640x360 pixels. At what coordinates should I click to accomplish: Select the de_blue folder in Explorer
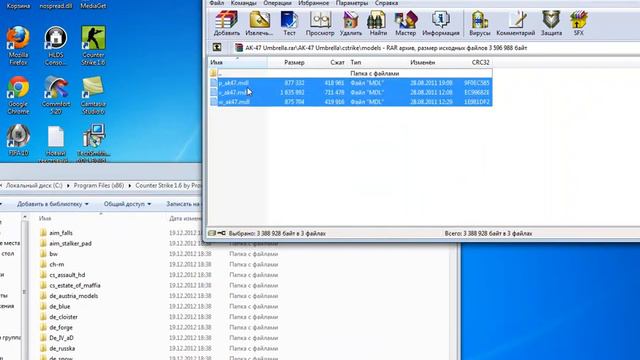(60, 306)
